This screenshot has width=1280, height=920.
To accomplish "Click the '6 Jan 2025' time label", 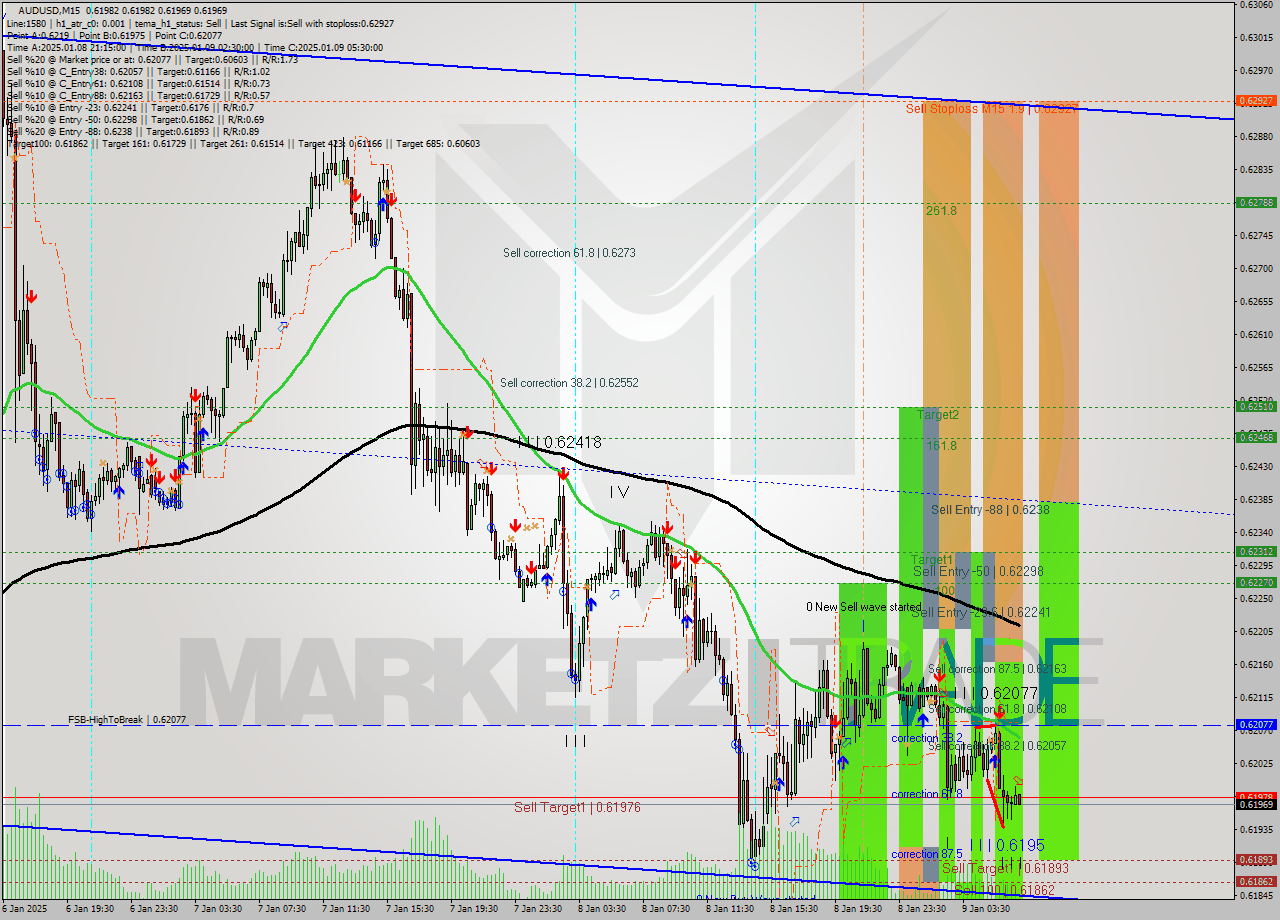I will 24,910.
